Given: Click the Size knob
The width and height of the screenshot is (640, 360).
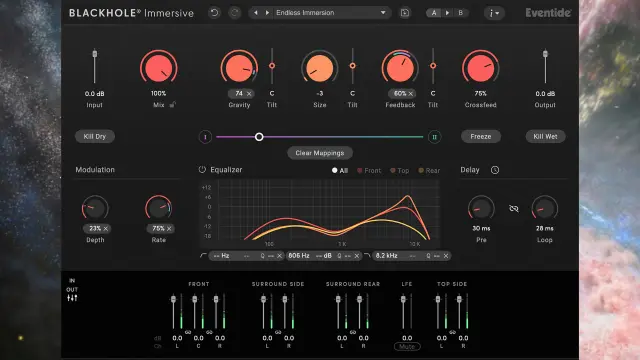Looking at the screenshot, I should (x=320, y=68).
